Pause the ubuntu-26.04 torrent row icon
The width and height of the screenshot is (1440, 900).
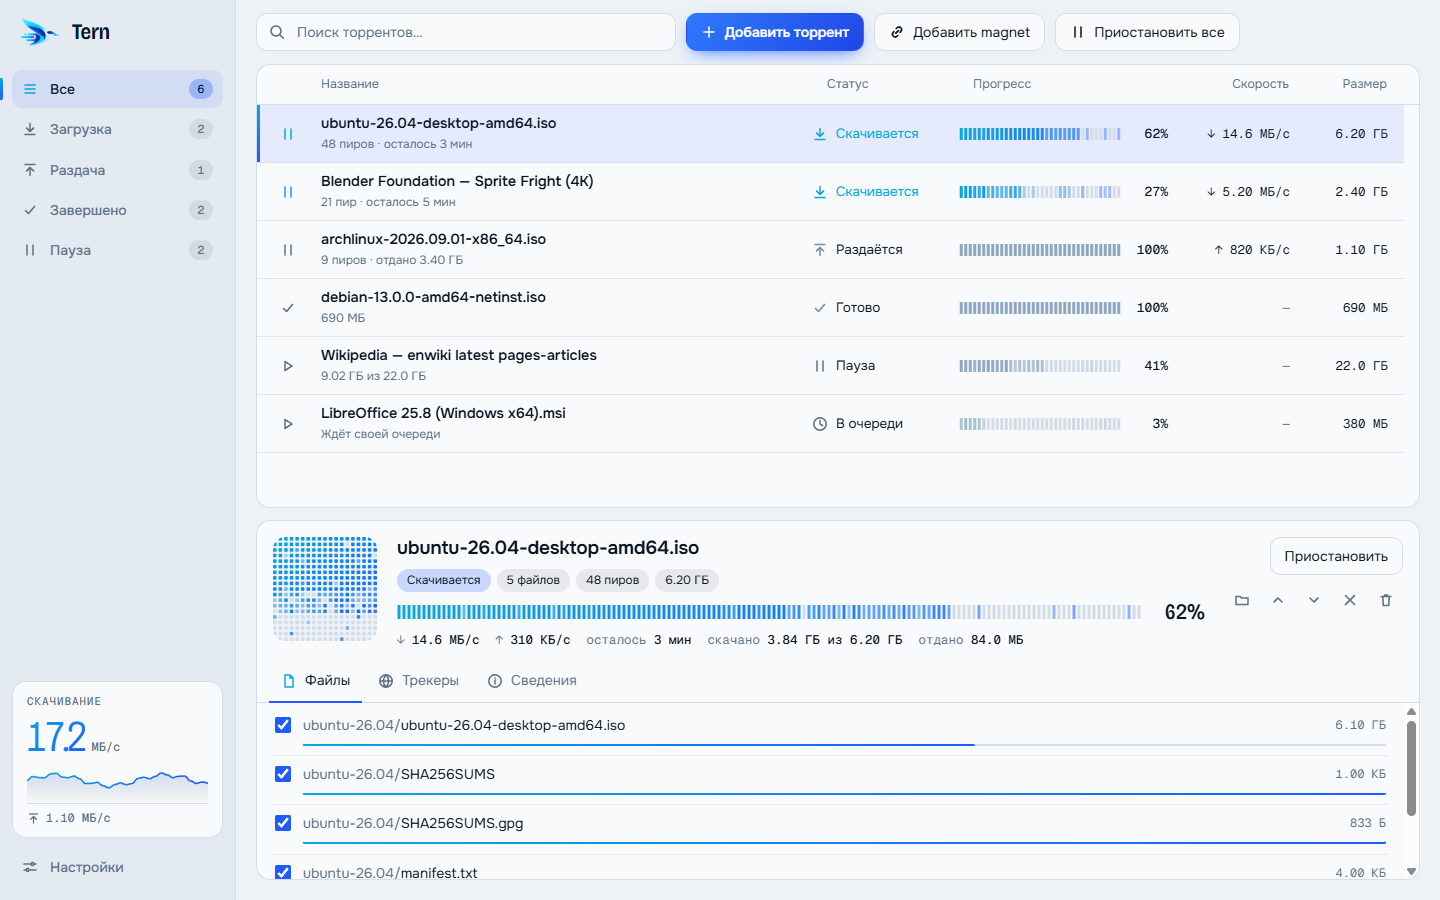tap(288, 134)
